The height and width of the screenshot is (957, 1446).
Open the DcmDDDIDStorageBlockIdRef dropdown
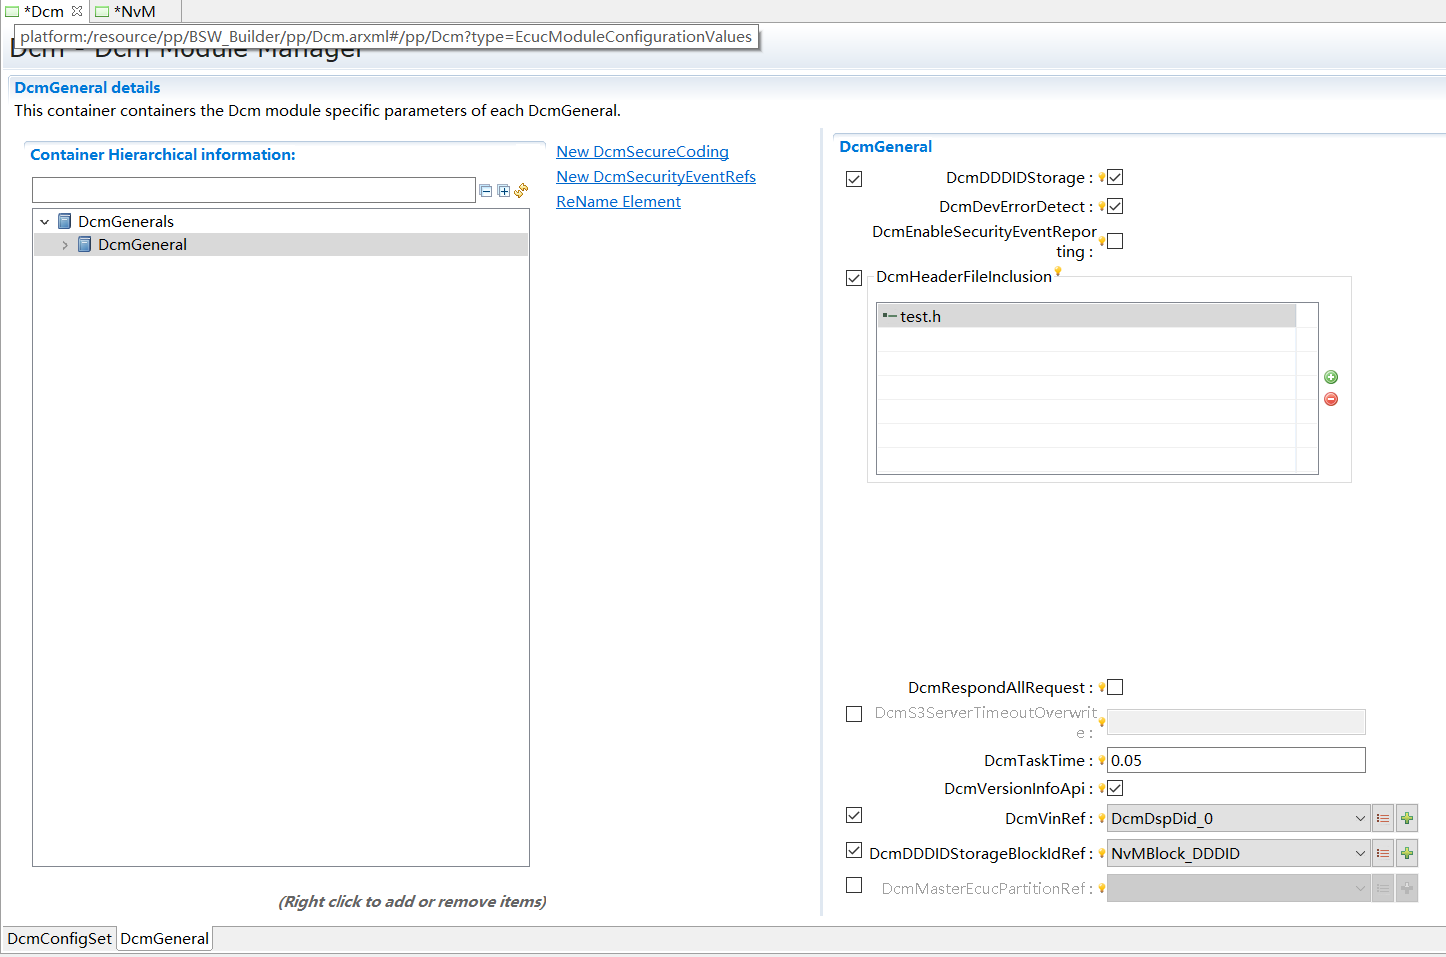[1359, 853]
